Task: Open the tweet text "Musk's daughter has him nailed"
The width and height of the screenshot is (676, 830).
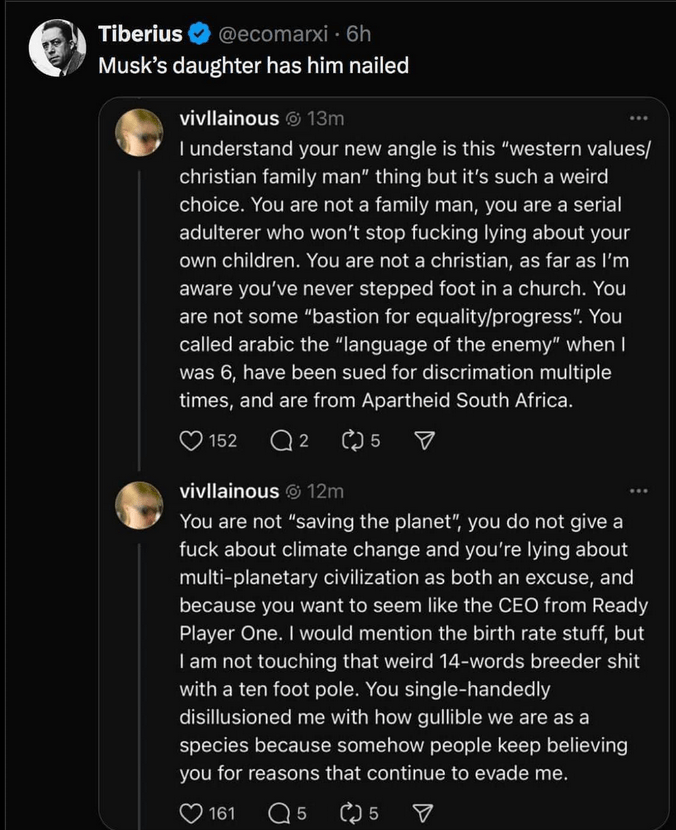Action: click(x=253, y=66)
